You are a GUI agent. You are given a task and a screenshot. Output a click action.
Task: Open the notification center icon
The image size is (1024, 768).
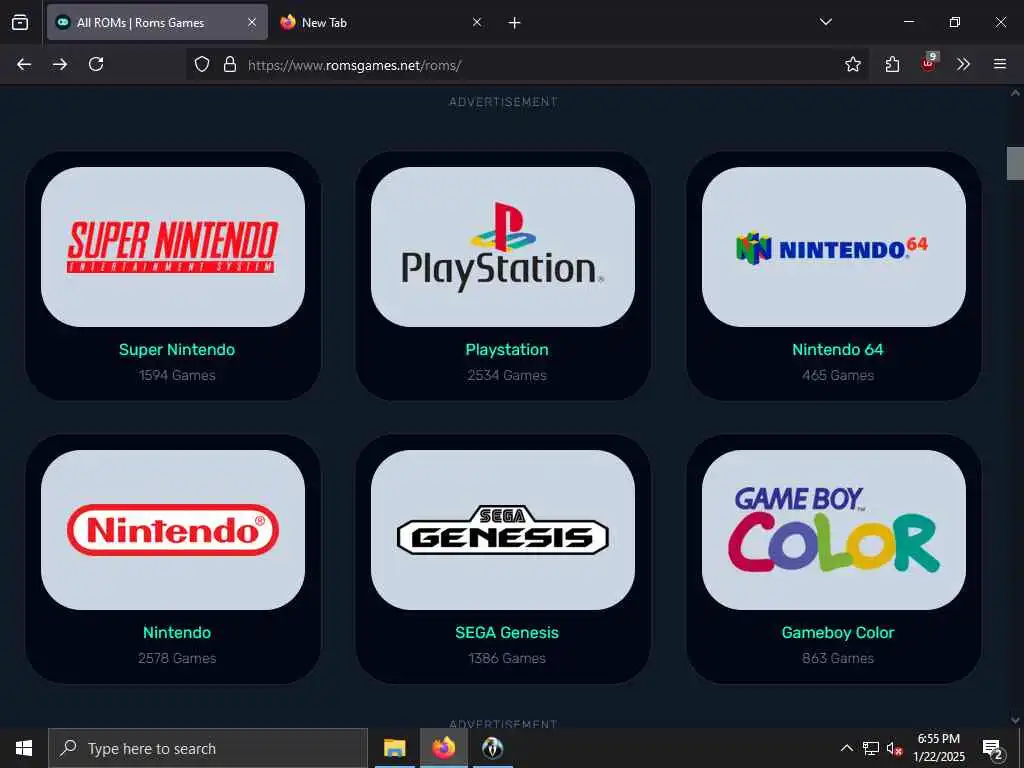coord(993,748)
